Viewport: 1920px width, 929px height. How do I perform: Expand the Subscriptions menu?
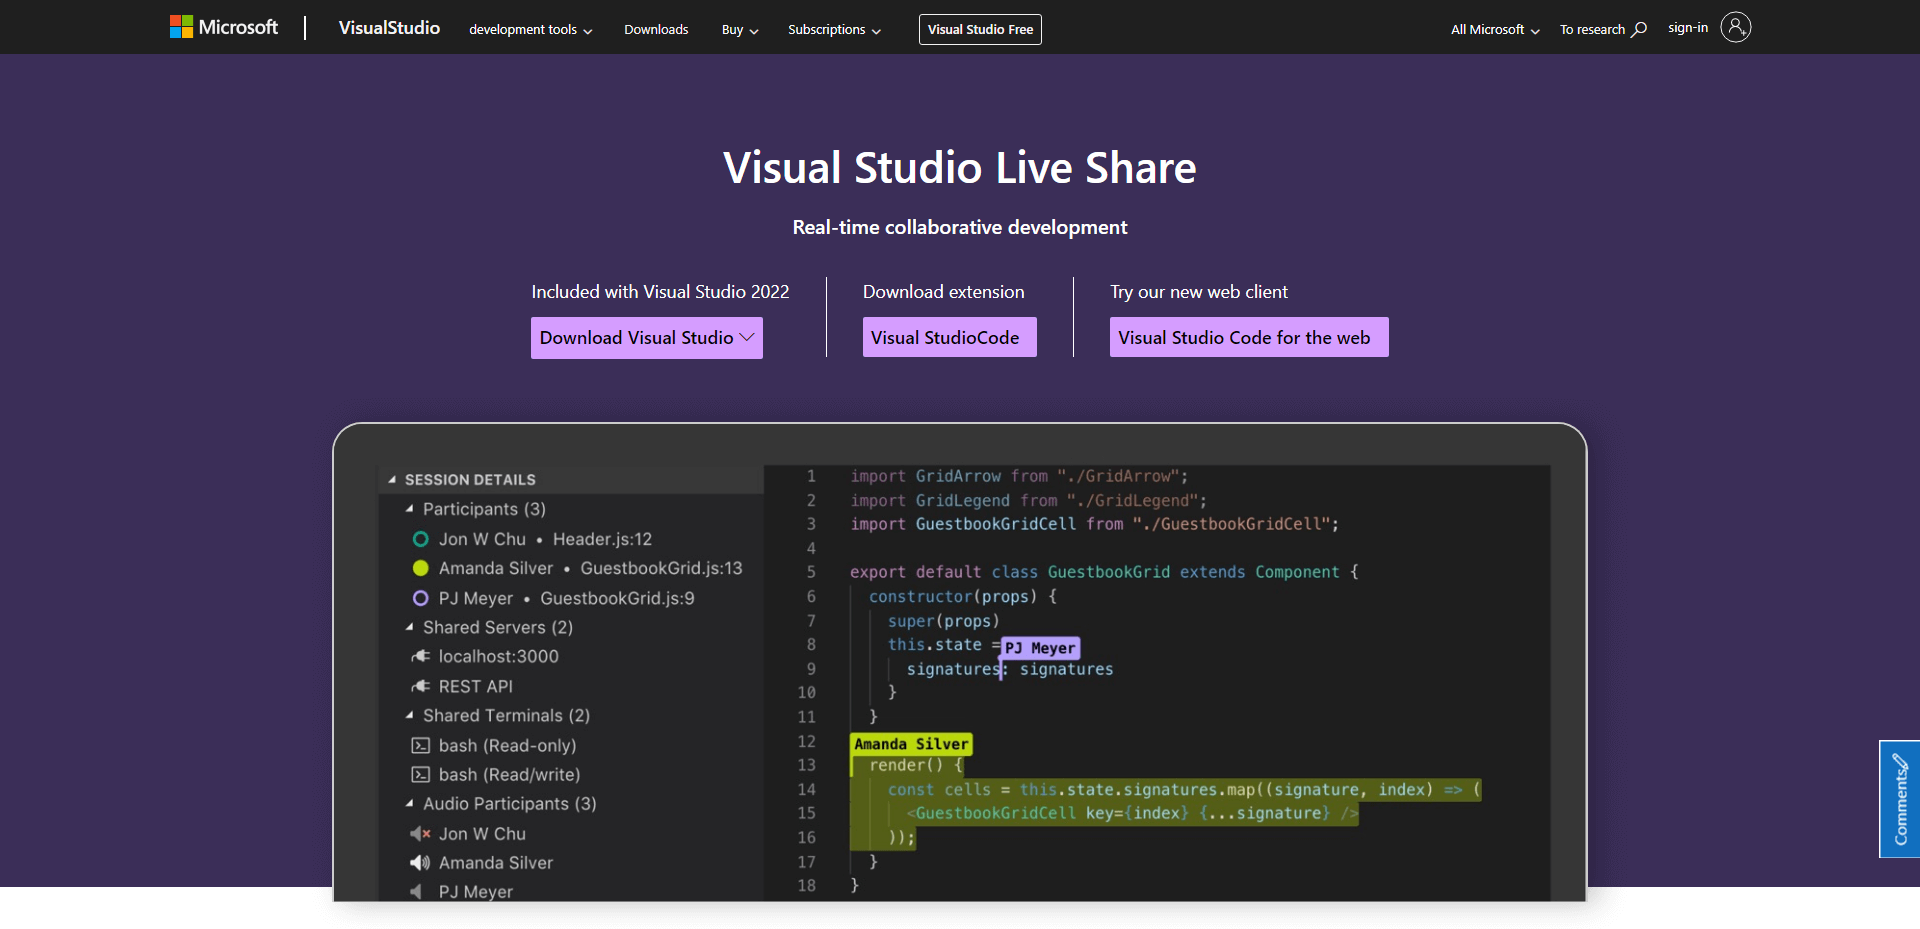click(x=834, y=30)
